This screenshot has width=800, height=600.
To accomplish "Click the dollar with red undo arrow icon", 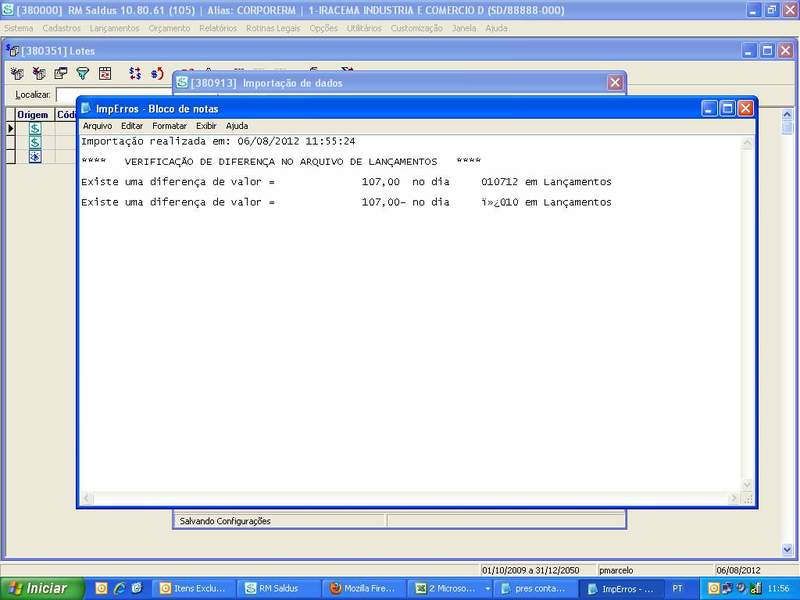I will (x=157, y=74).
